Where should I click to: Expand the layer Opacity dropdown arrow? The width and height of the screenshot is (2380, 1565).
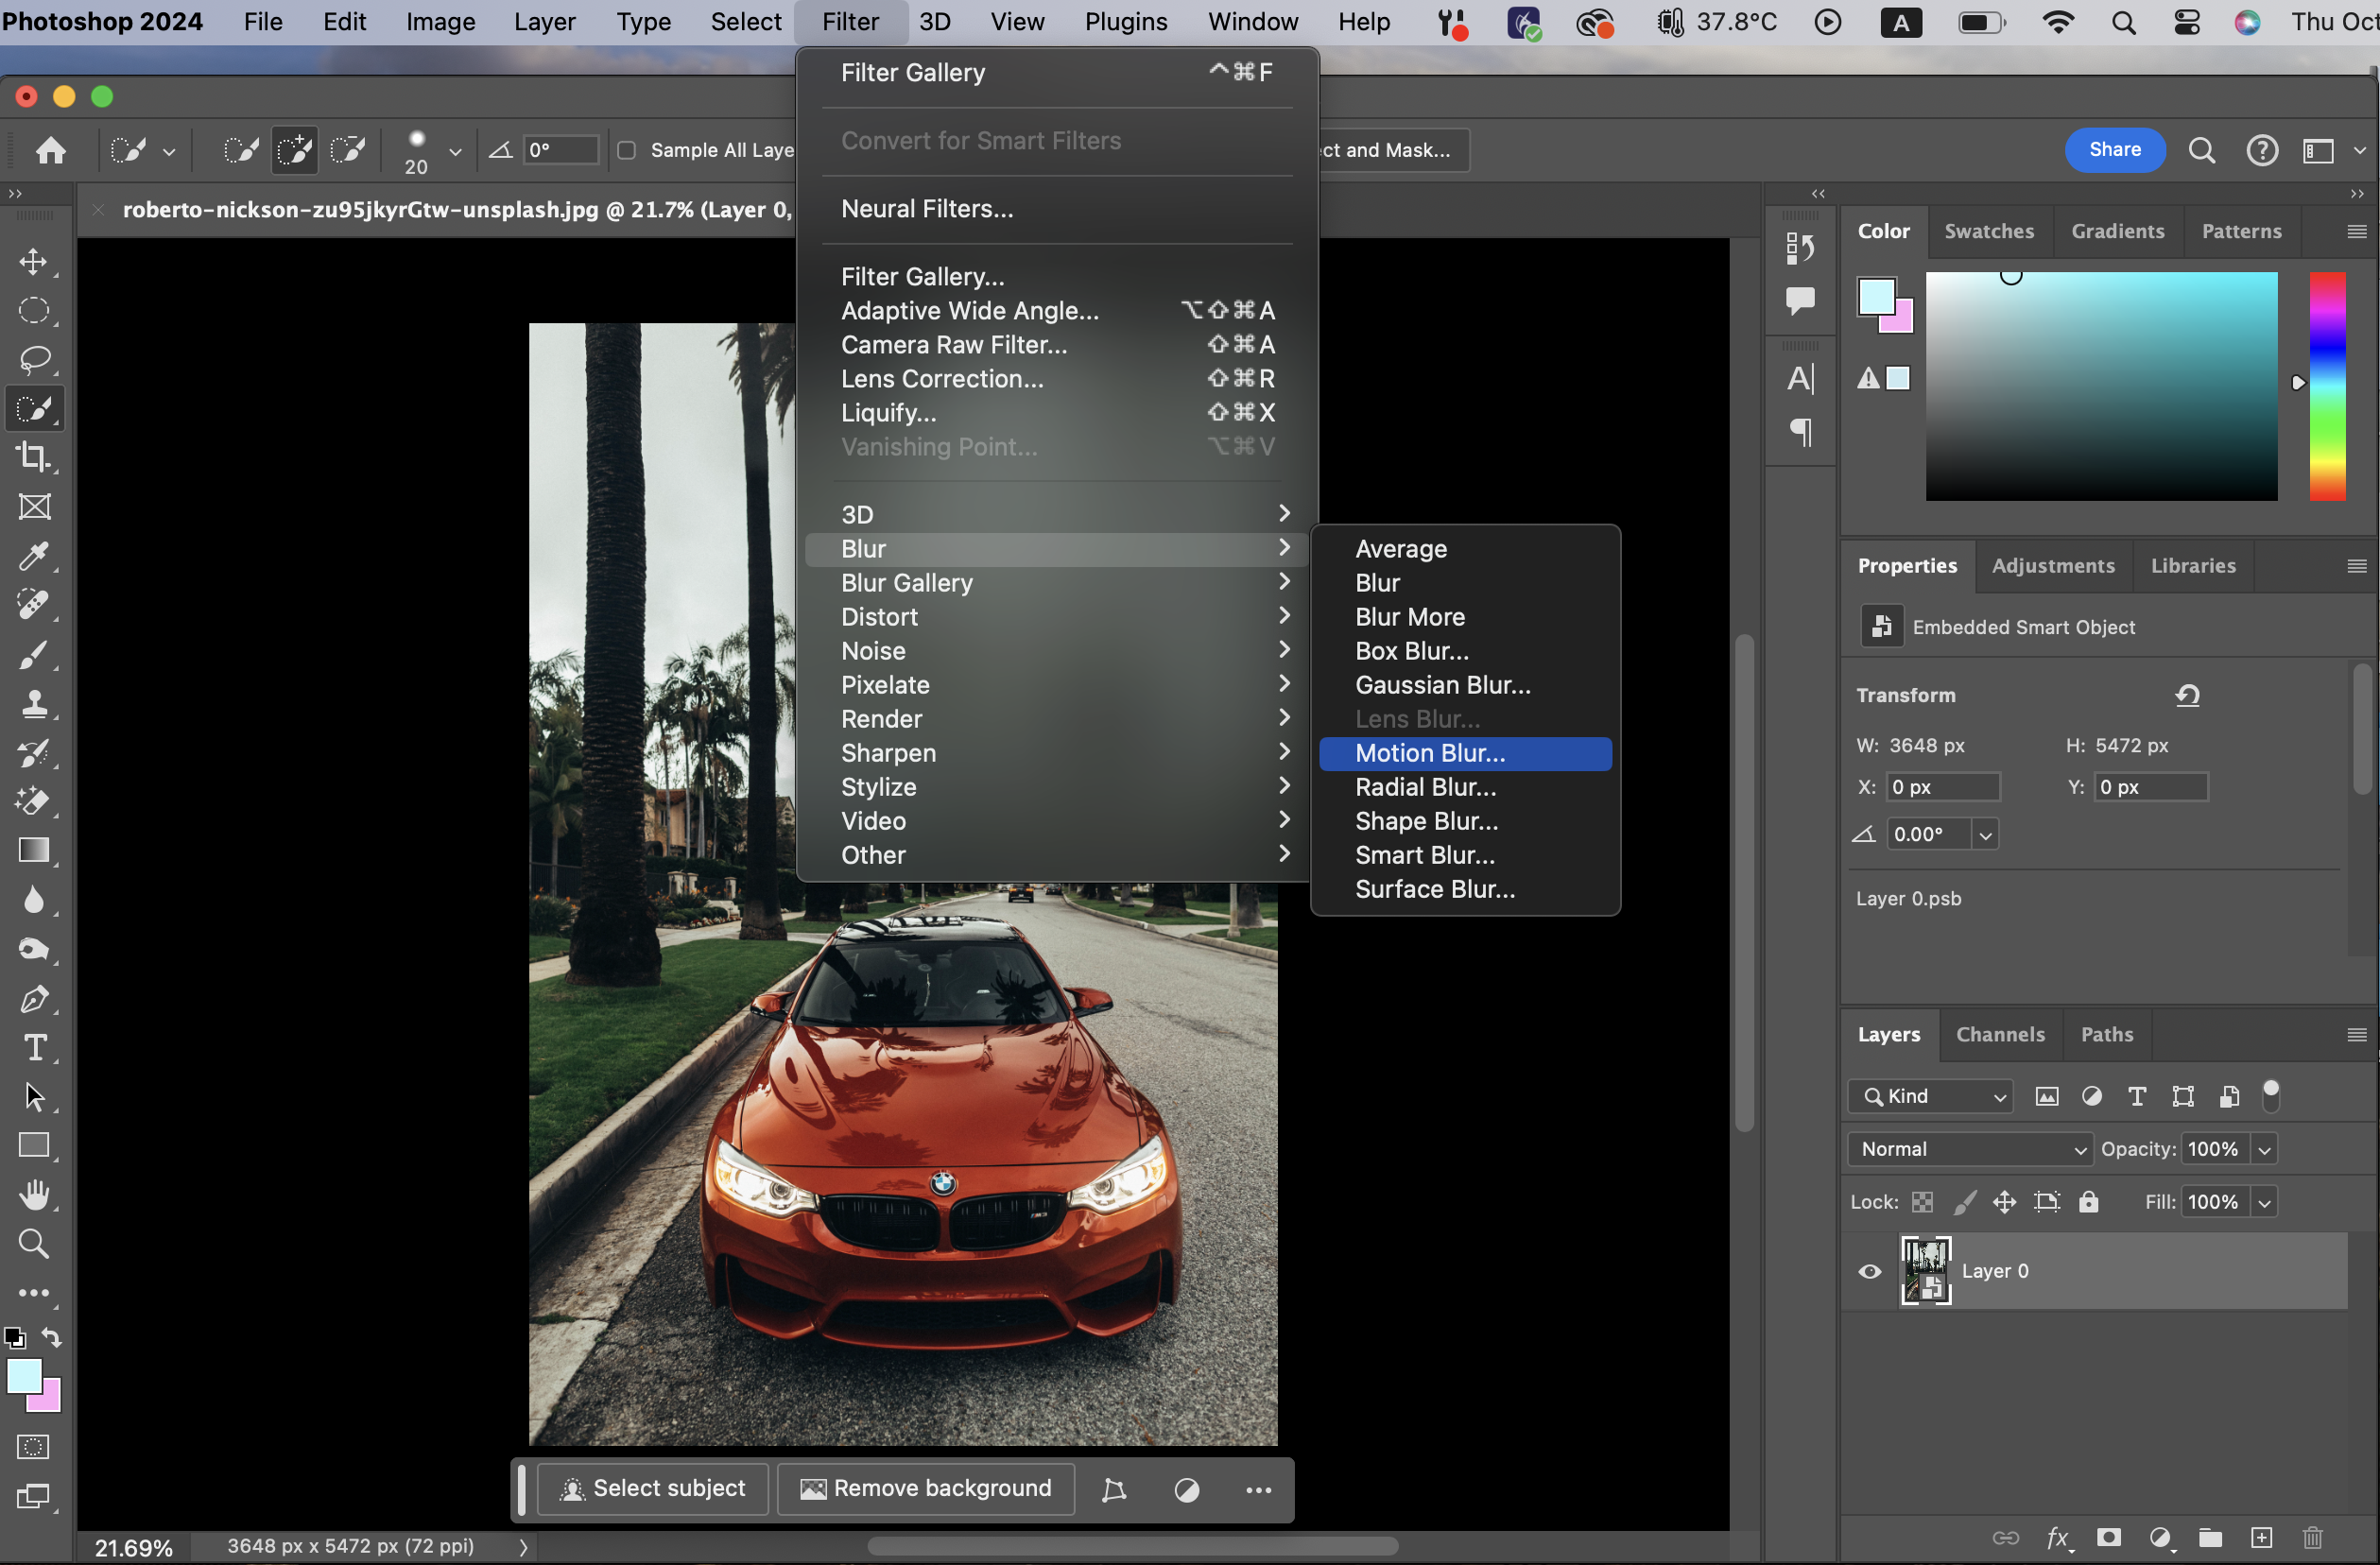(x=2264, y=1149)
